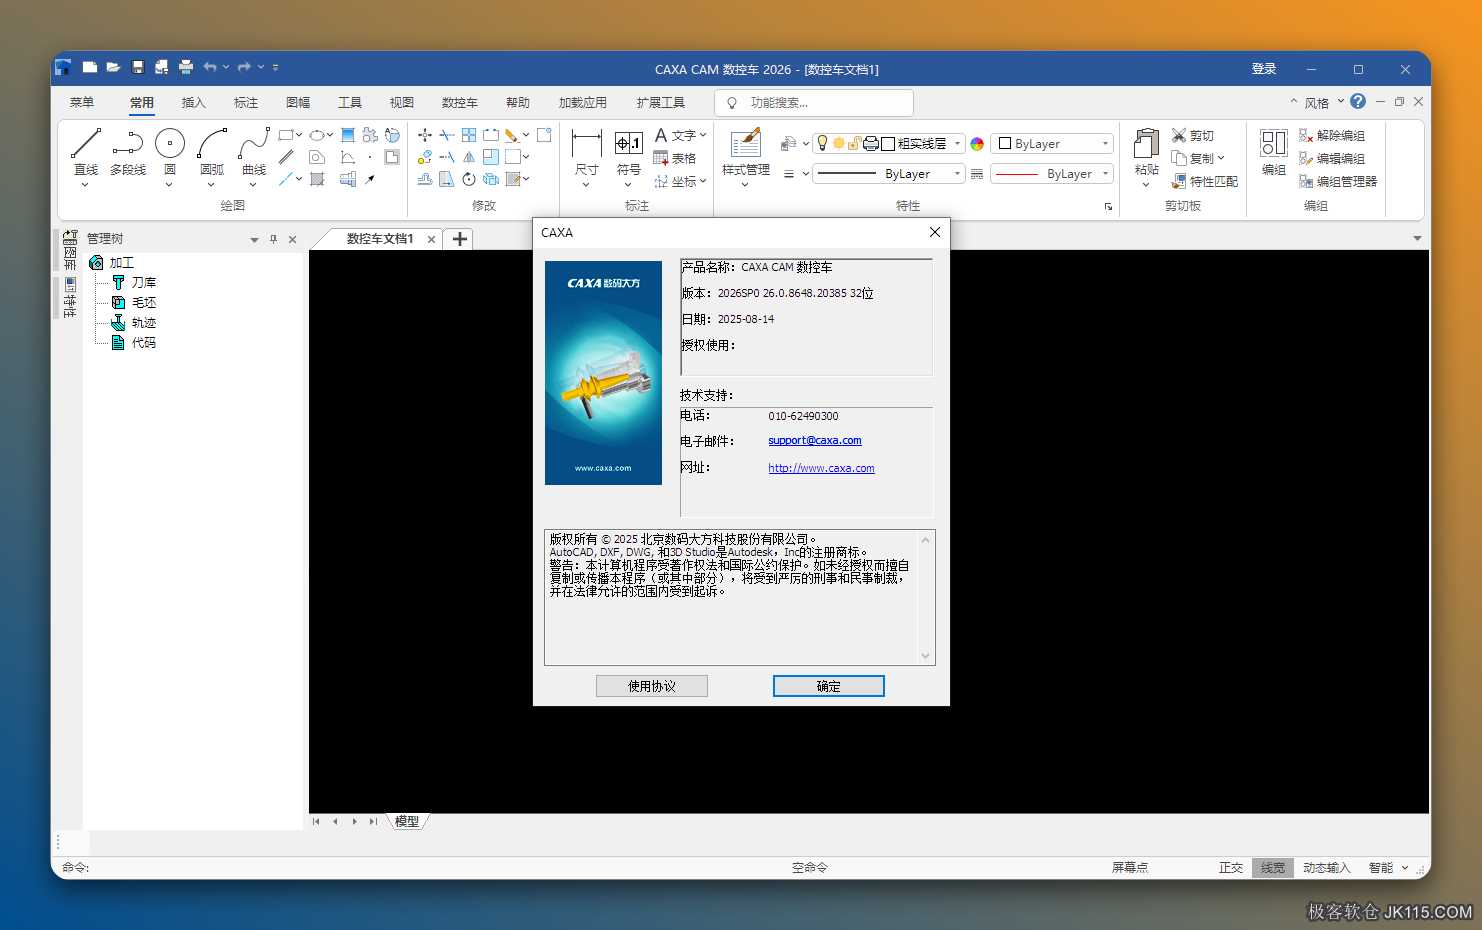This screenshot has width=1482, height=930.
Task: Add a new document tab with plus
Action: [x=460, y=239]
